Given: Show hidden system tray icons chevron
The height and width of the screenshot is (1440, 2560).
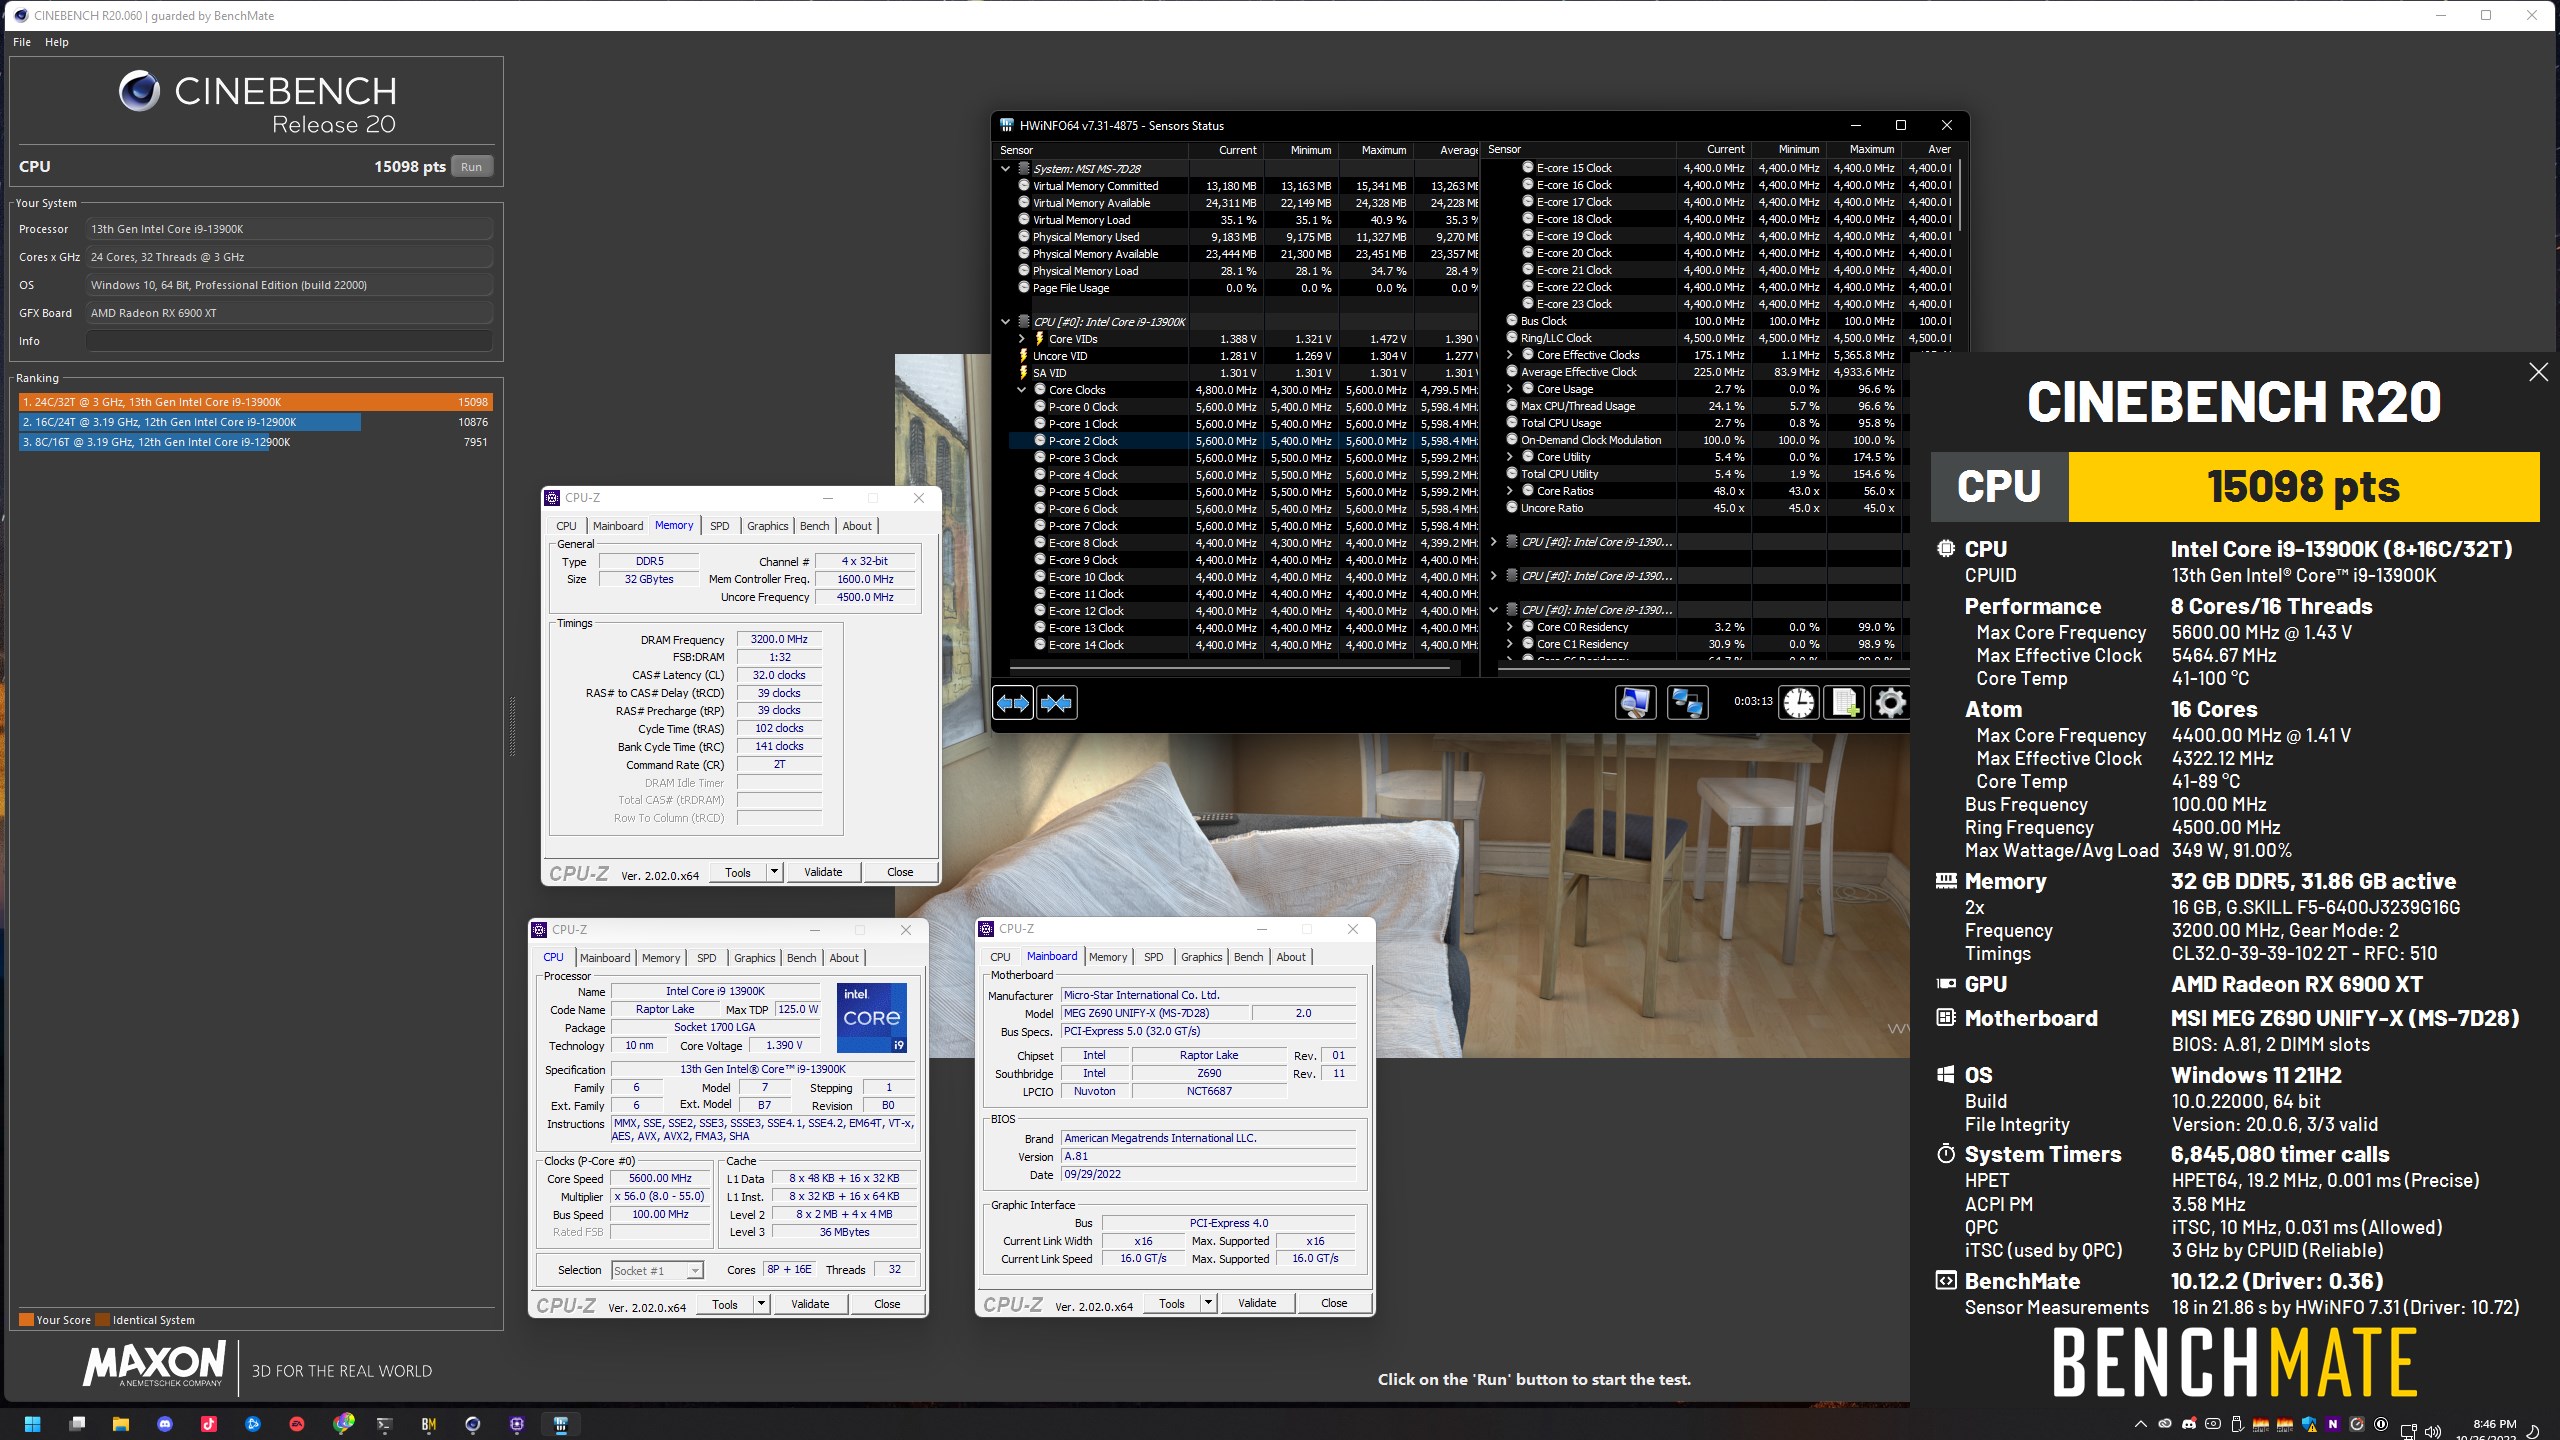Looking at the screenshot, I should [x=2140, y=1424].
